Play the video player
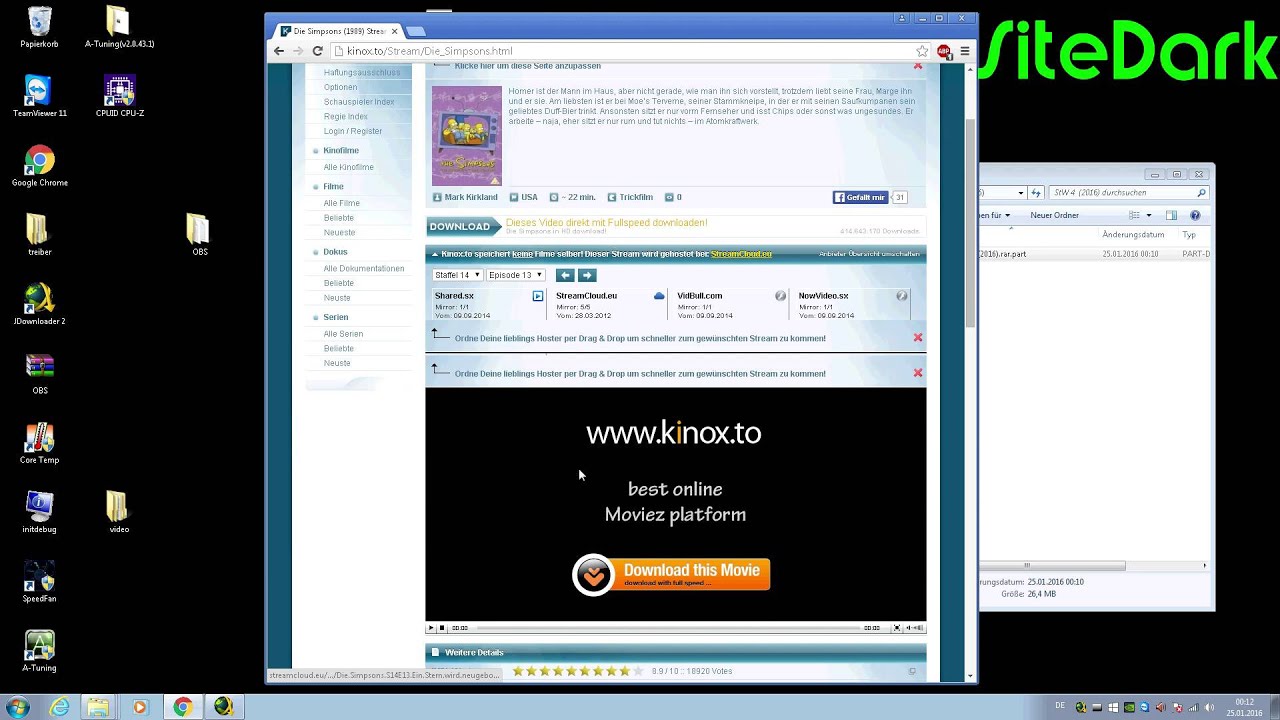This screenshot has height=720, width=1280. pyautogui.click(x=431, y=628)
